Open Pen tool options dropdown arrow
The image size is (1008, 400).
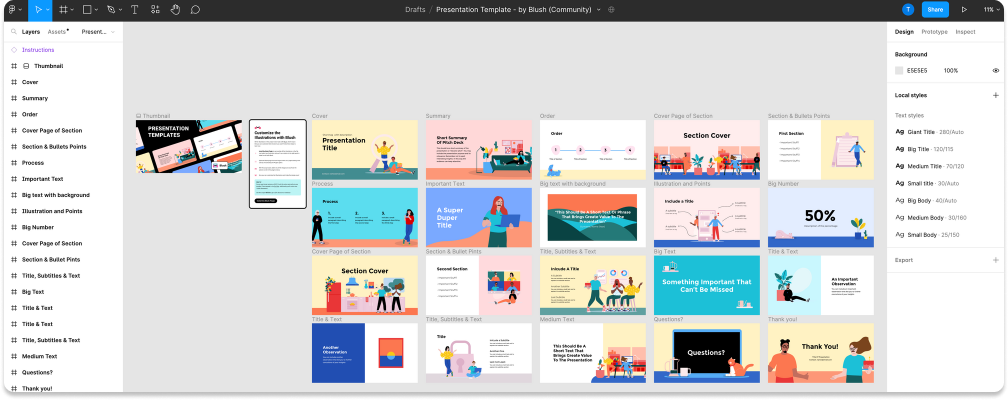pyautogui.click(x=120, y=10)
